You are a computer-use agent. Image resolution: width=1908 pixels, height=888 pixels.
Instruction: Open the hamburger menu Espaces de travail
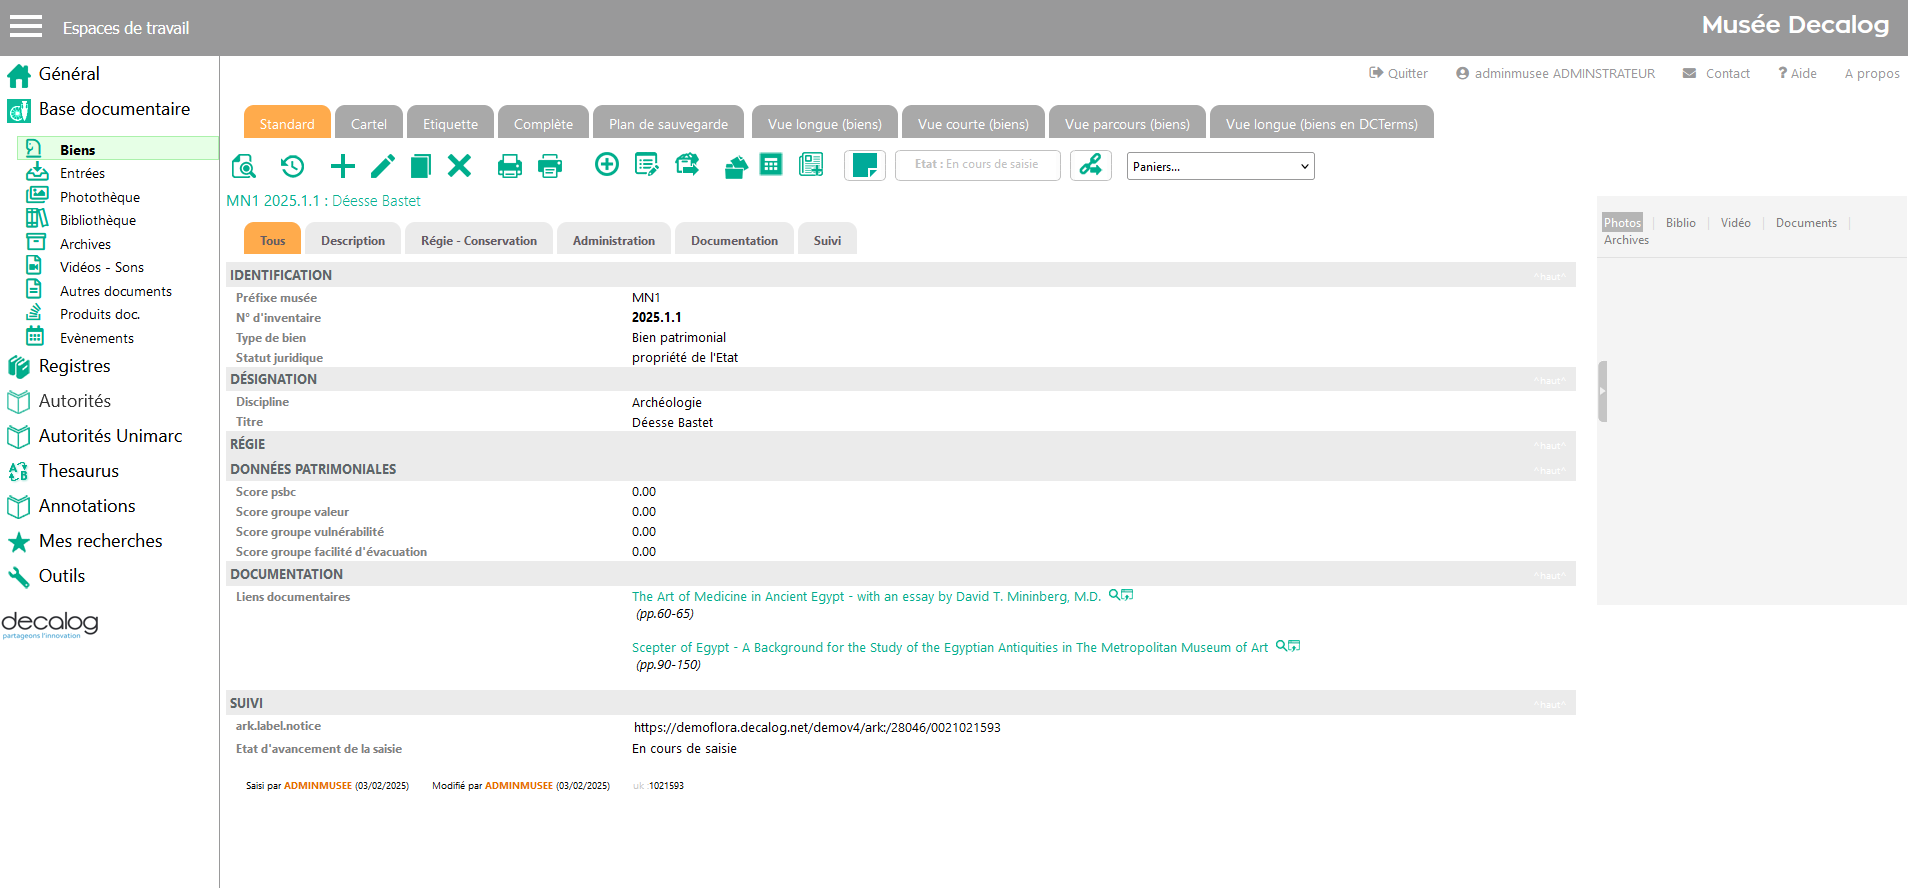click(x=26, y=27)
